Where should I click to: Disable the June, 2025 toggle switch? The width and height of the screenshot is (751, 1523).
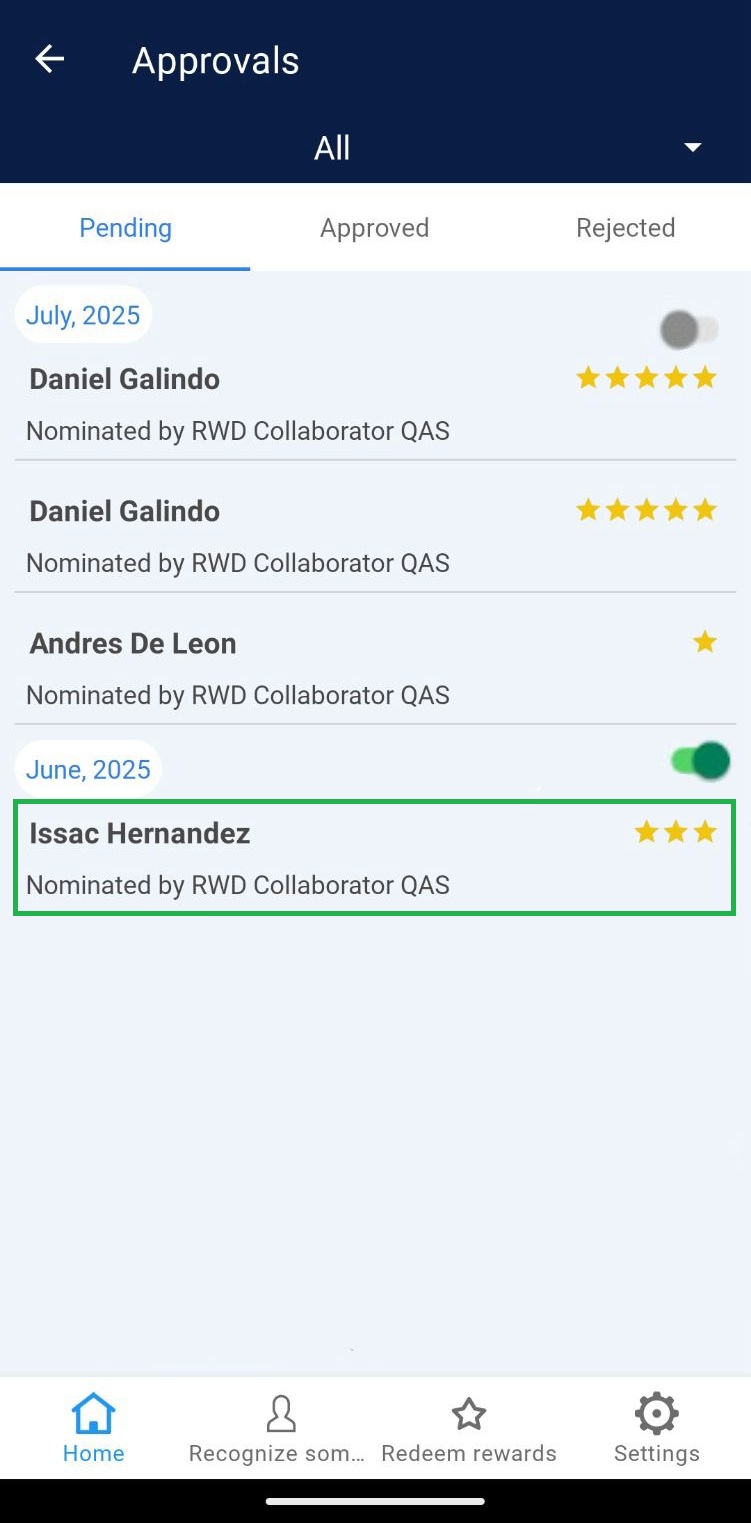coord(699,762)
